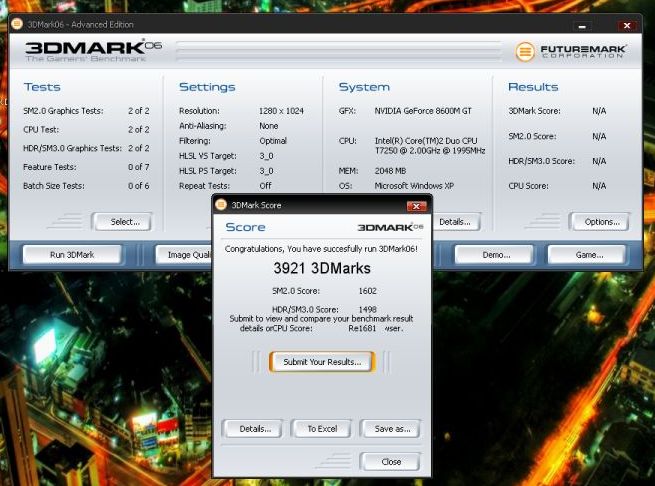Click the CPU Test count 2 of 2

pos(139,130)
